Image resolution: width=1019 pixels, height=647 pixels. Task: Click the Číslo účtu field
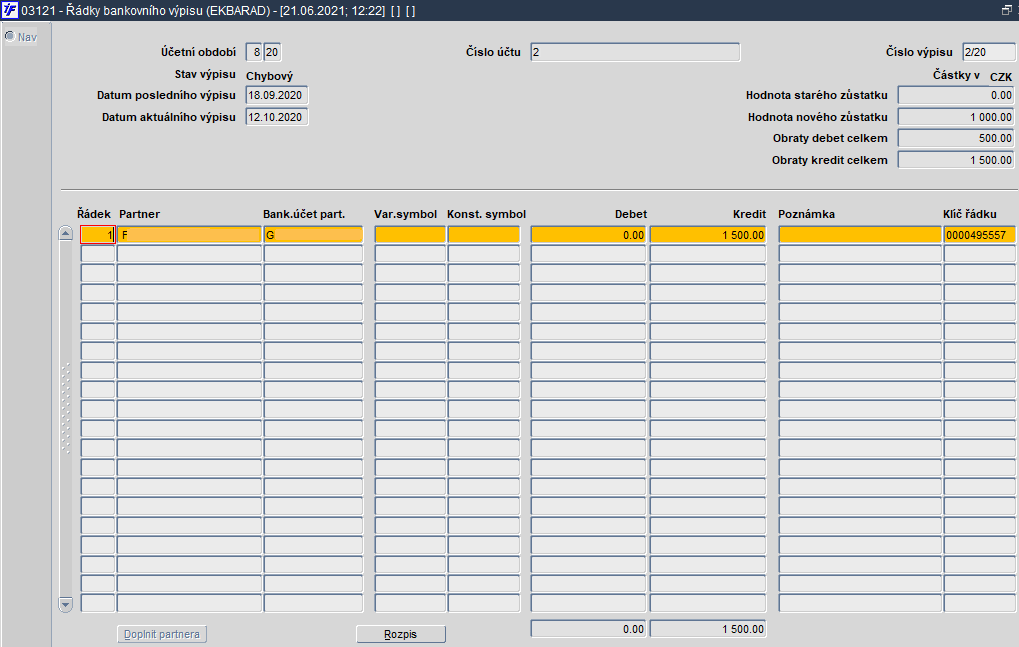point(635,52)
